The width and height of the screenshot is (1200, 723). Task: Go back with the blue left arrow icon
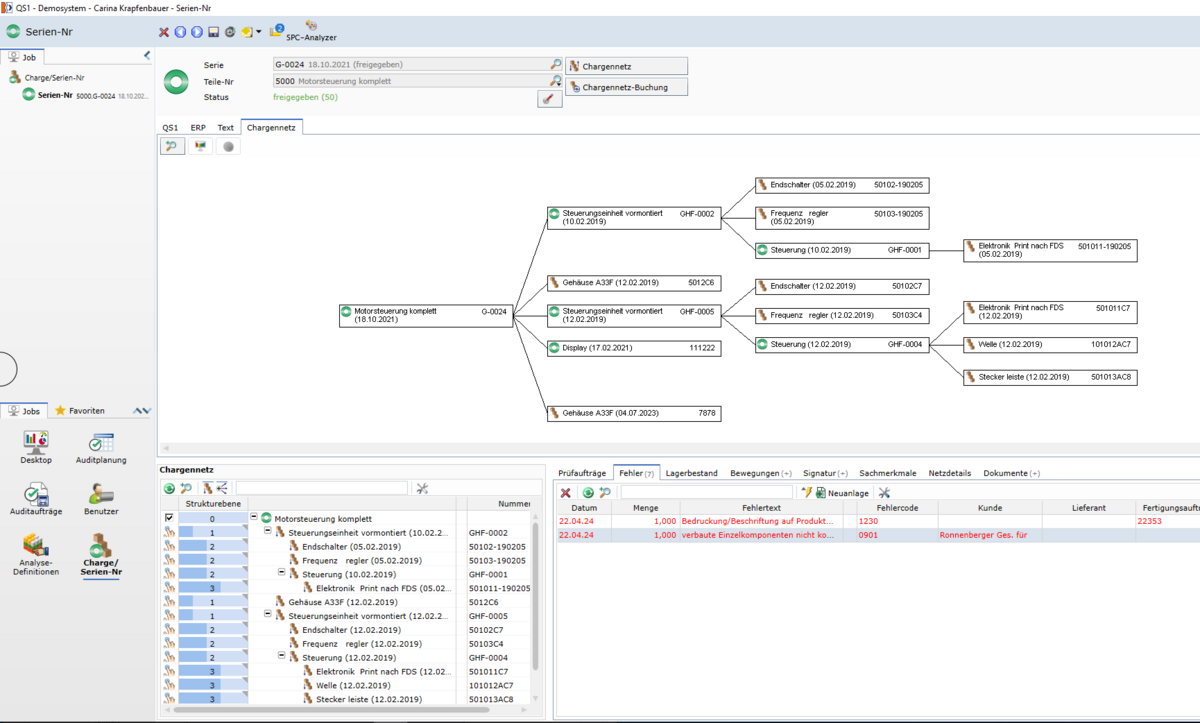pos(180,32)
